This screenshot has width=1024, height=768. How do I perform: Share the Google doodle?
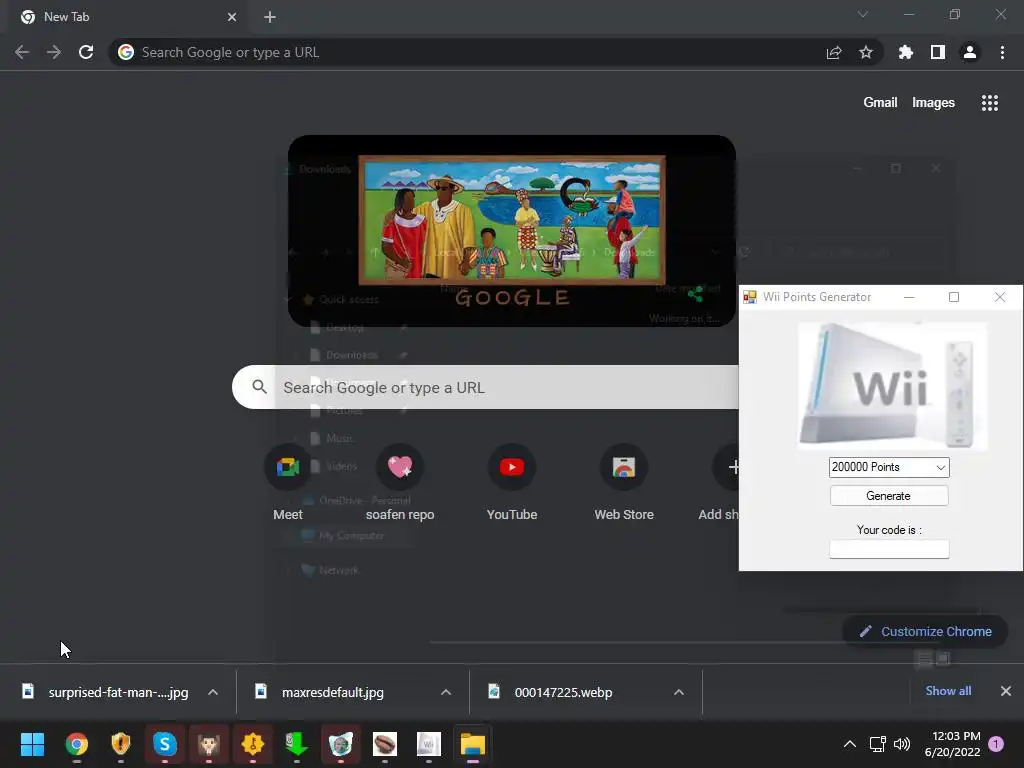pyautogui.click(x=696, y=295)
